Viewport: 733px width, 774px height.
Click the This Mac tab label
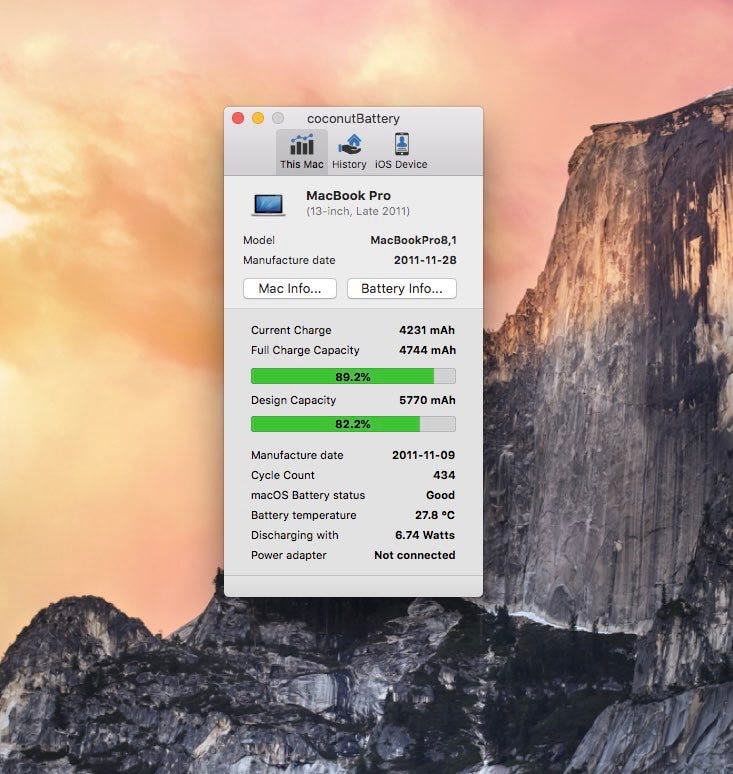[302, 164]
